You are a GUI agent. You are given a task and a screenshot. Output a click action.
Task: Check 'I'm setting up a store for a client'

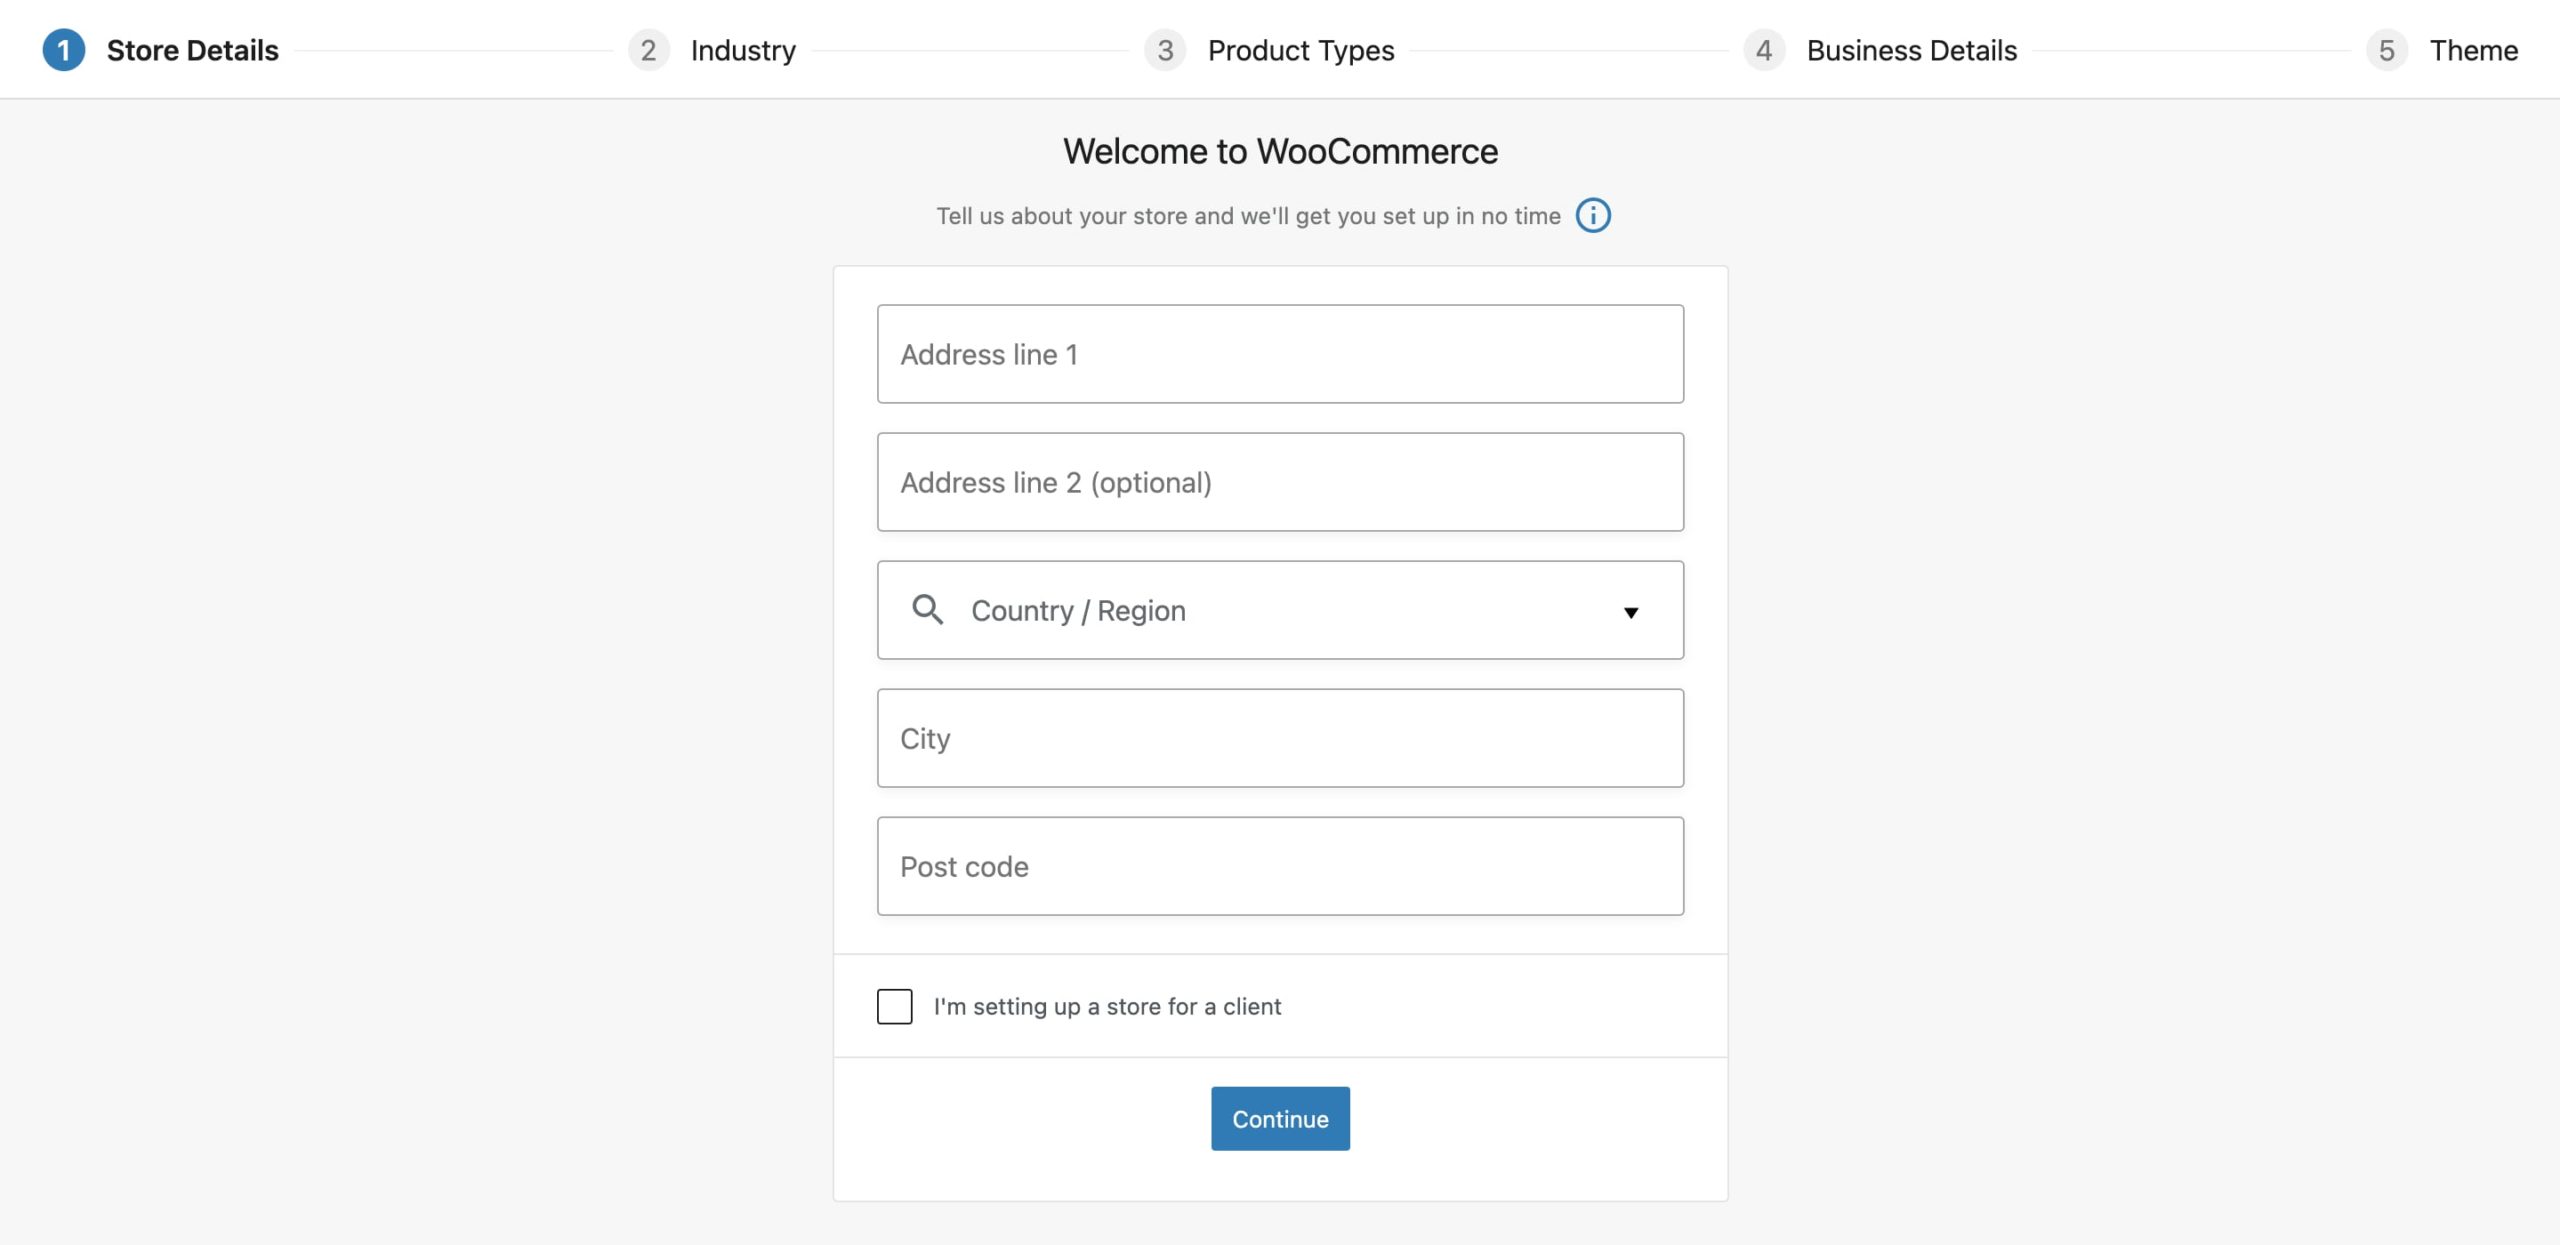(x=894, y=1006)
